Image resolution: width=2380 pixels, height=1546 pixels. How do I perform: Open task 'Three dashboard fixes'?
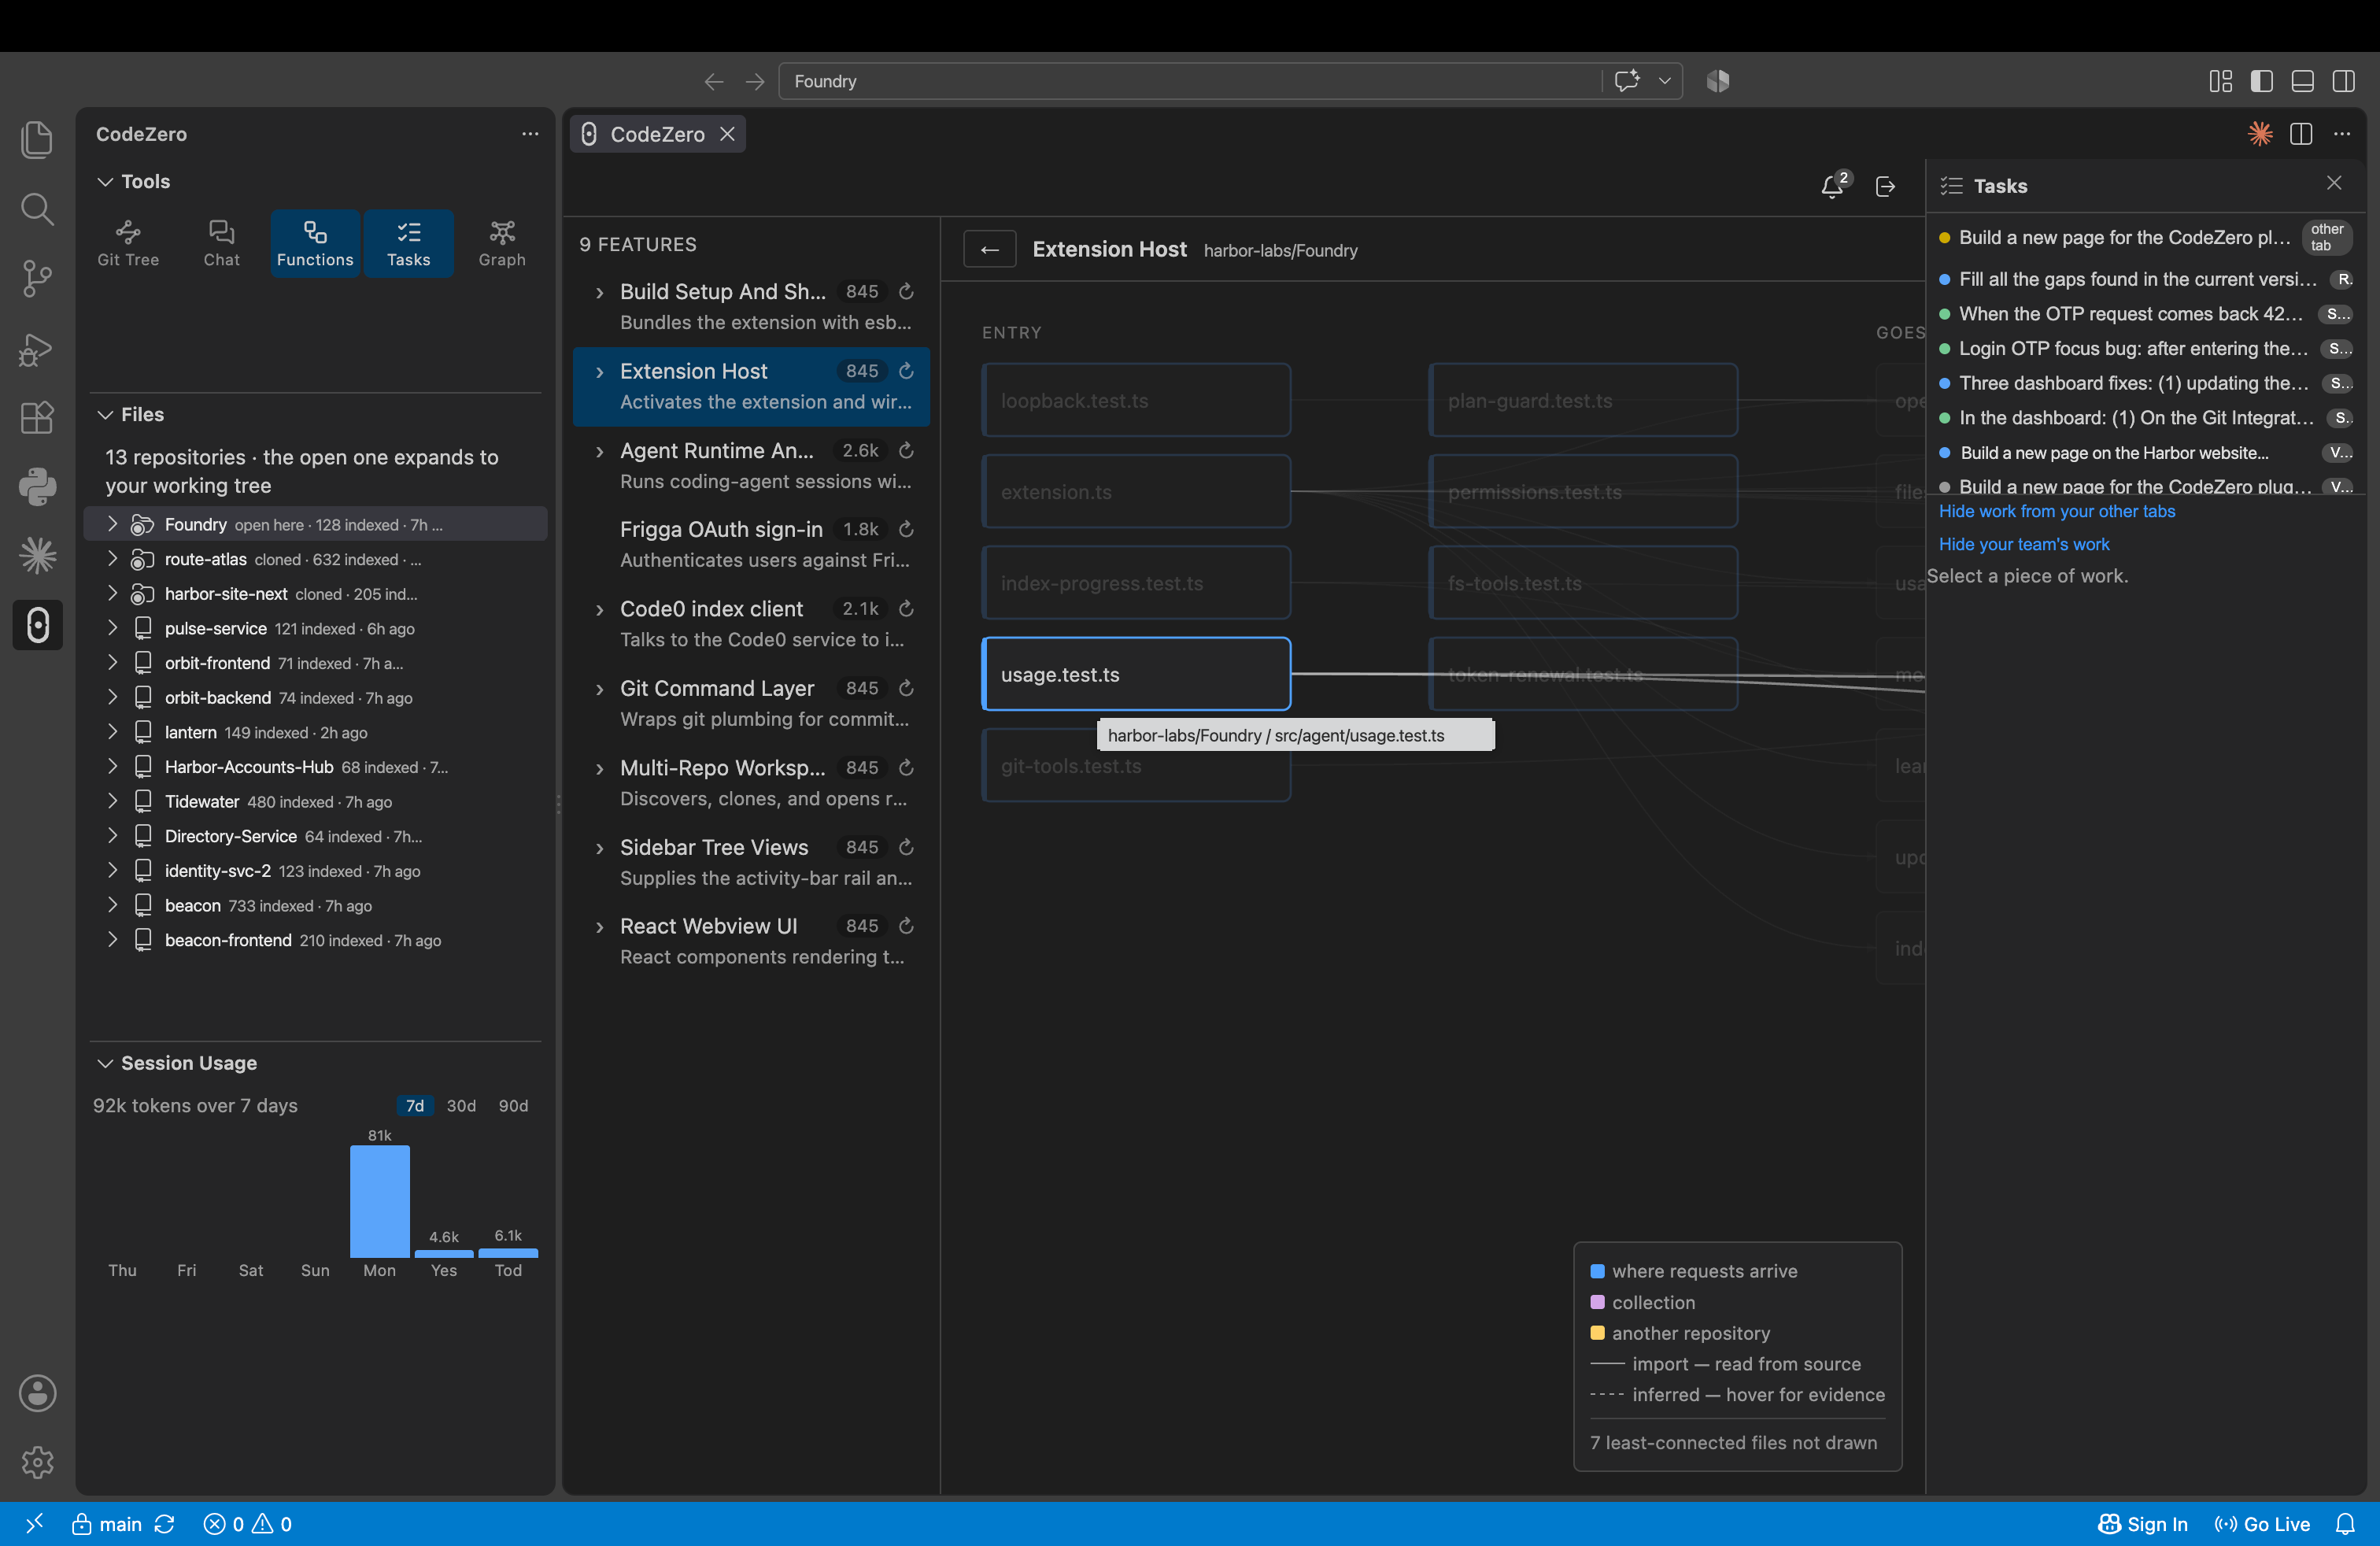pyautogui.click(x=2145, y=383)
